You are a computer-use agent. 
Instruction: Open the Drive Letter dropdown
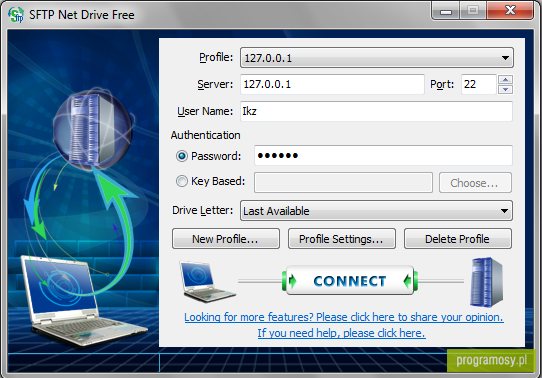(376, 211)
